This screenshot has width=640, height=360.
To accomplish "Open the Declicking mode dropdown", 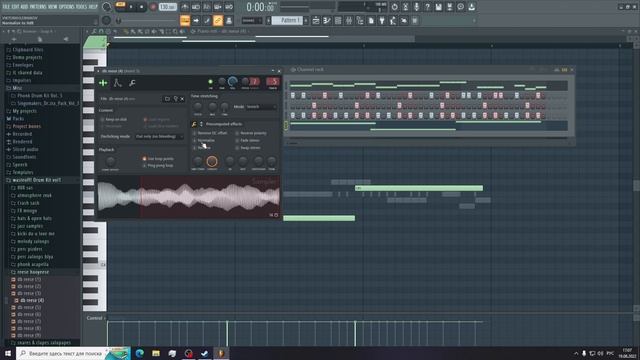I will coord(159,137).
